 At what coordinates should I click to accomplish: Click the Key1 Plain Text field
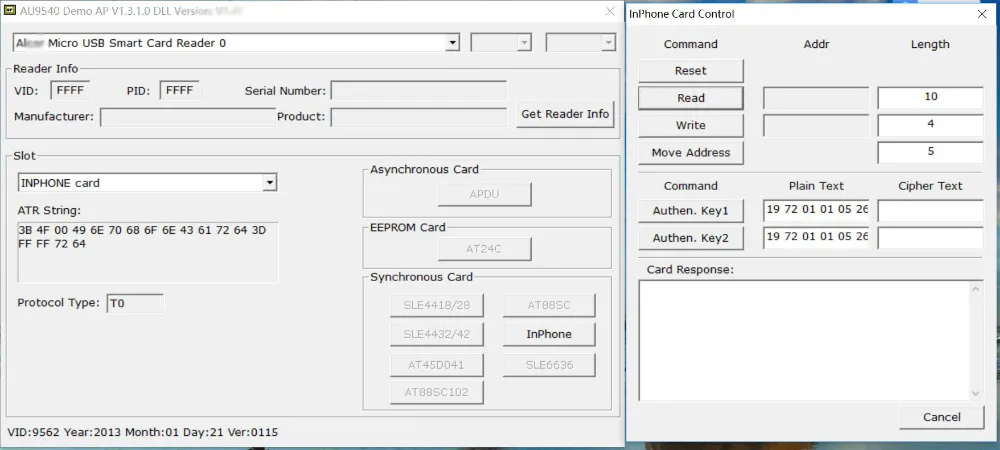tap(816, 211)
